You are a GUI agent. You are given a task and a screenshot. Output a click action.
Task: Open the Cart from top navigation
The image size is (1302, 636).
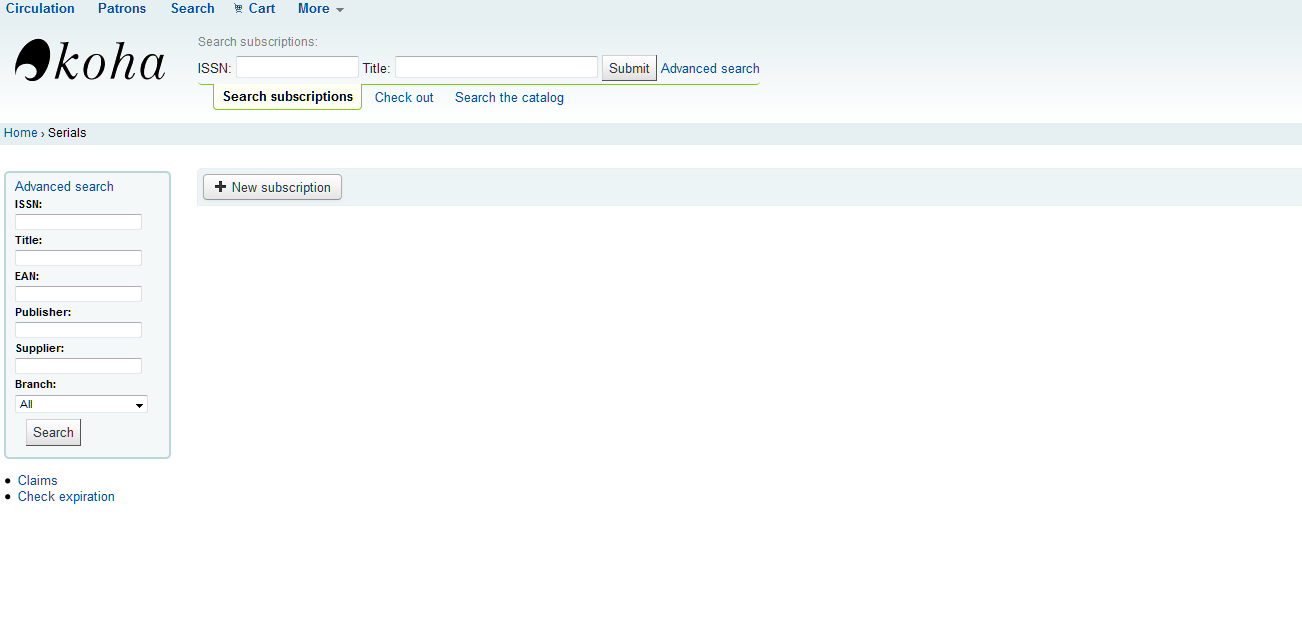click(255, 9)
